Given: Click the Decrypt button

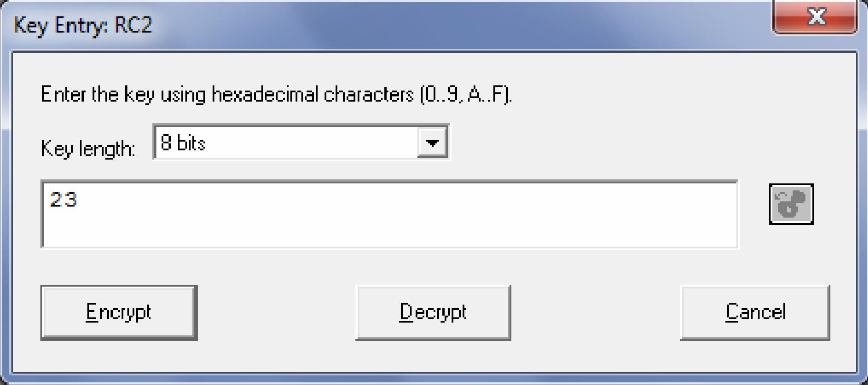Looking at the screenshot, I should [433, 312].
